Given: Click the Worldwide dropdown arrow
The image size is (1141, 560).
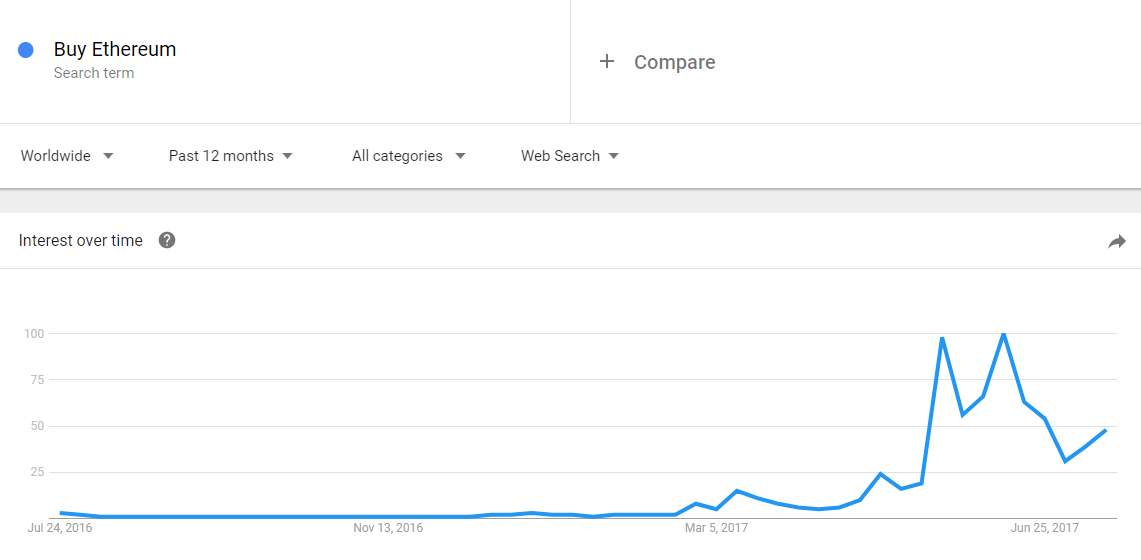Looking at the screenshot, I should pyautogui.click(x=108, y=156).
